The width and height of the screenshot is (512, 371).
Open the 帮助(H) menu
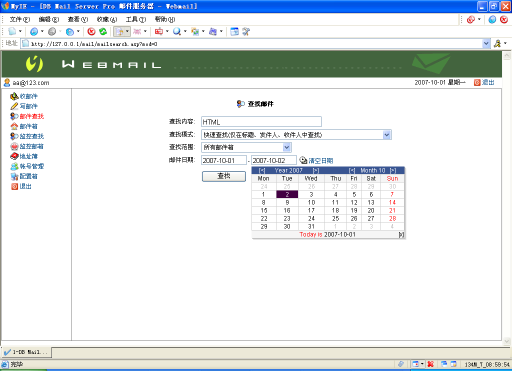(165, 19)
